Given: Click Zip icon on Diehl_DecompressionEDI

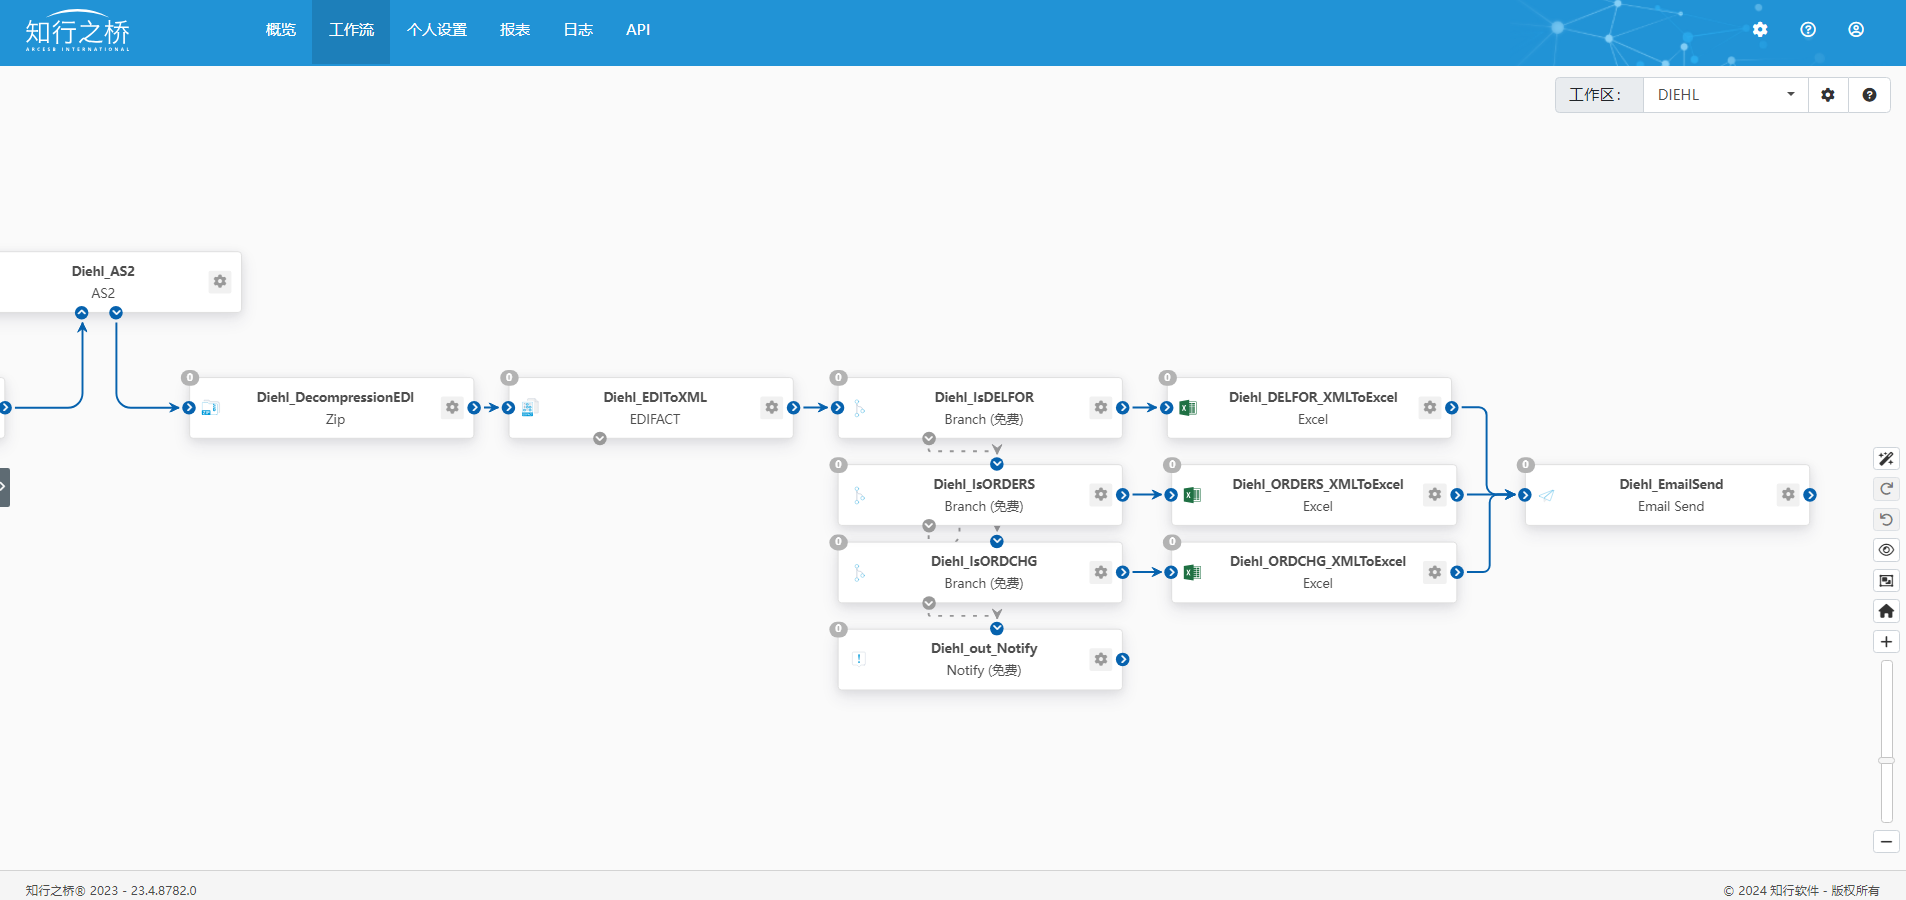Looking at the screenshot, I should 210,408.
